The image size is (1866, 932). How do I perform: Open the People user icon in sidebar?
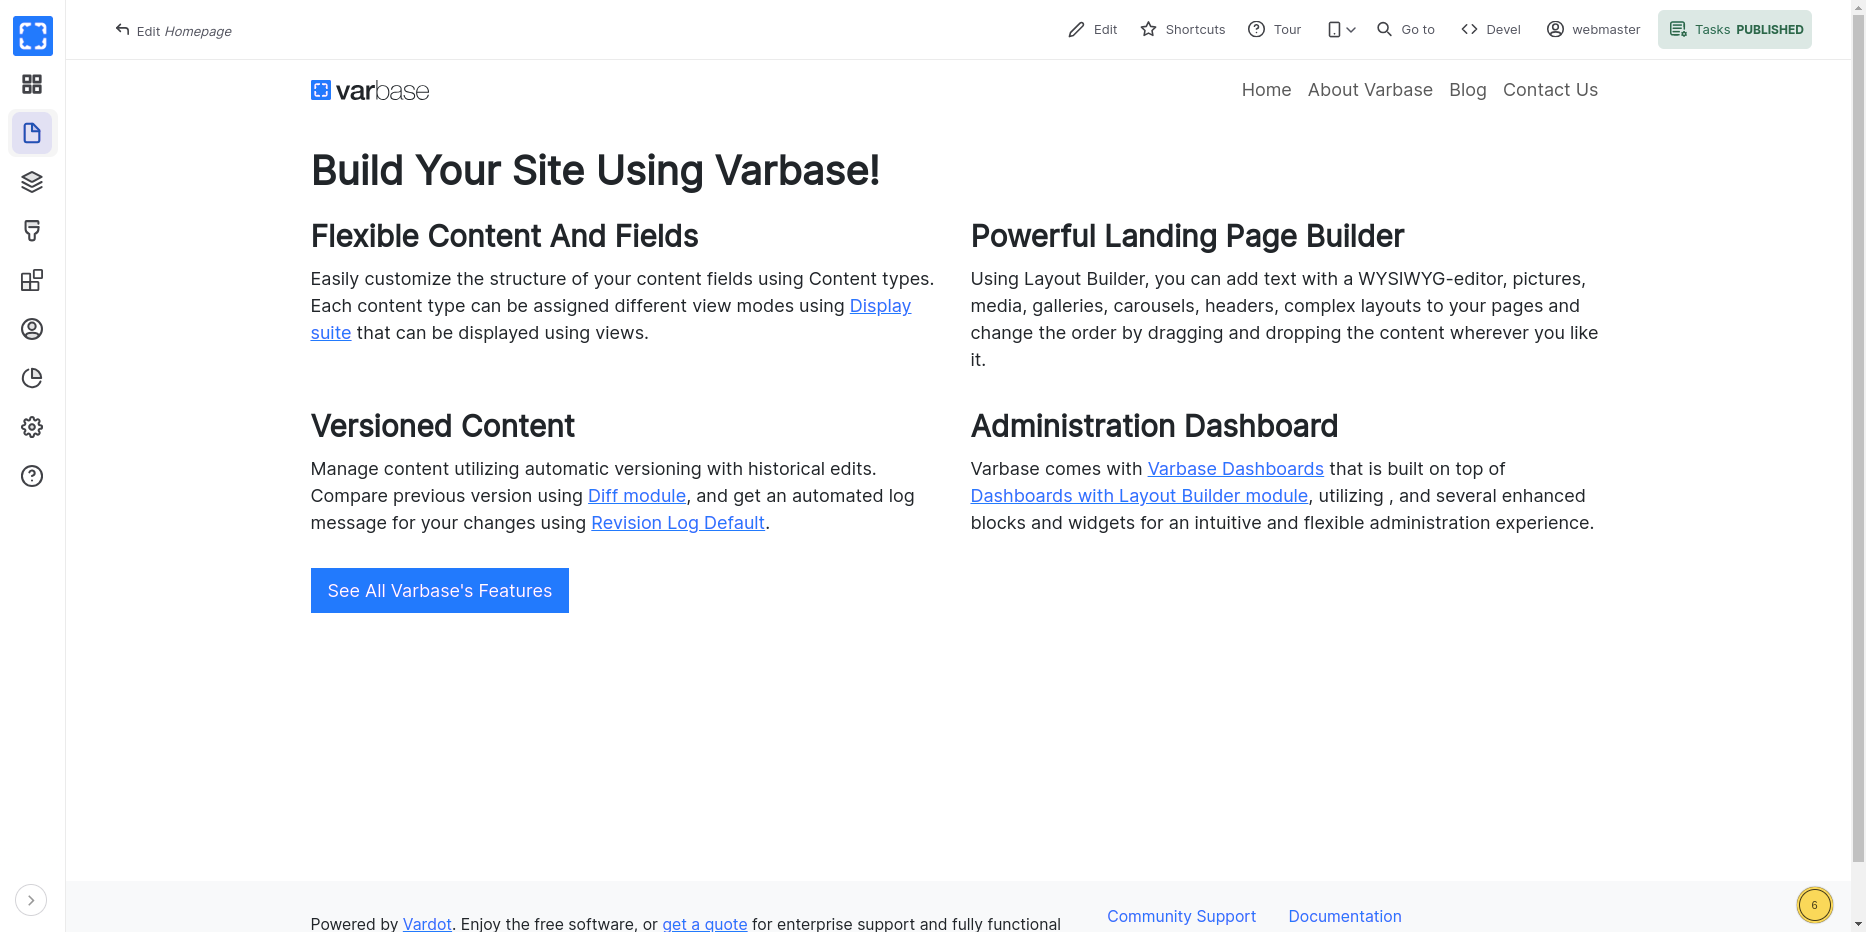click(x=32, y=329)
